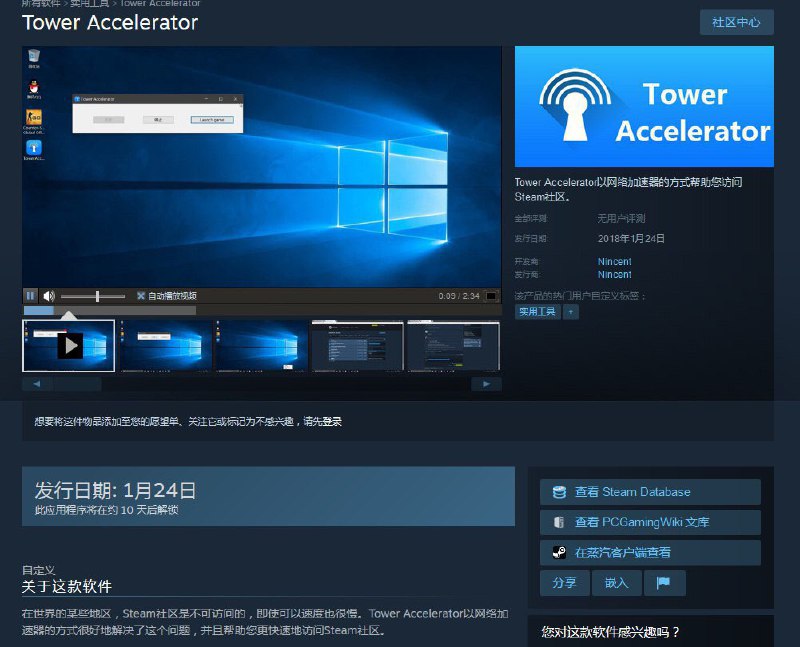
Task: Click the QQ penguin icon in the video
Action: pyautogui.click(x=34, y=89)
